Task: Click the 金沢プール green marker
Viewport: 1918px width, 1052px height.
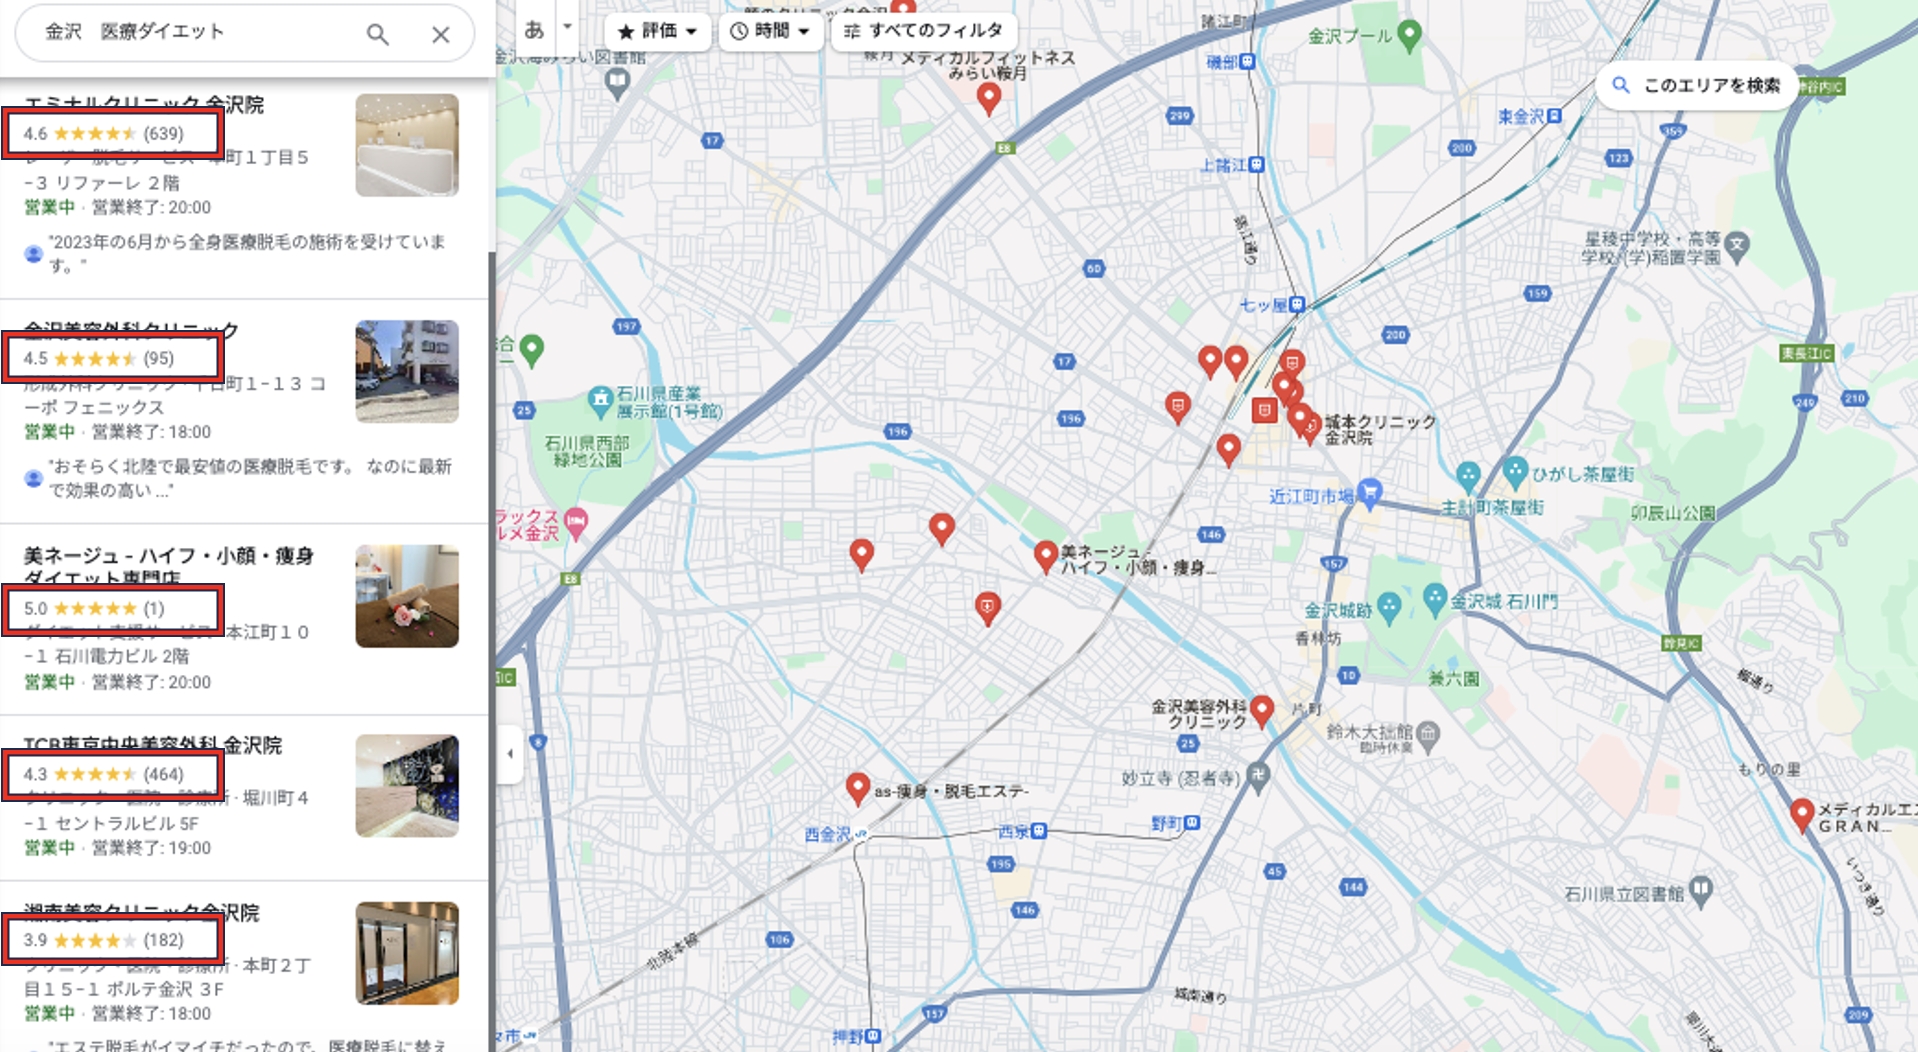Action: click(1409, 35)
